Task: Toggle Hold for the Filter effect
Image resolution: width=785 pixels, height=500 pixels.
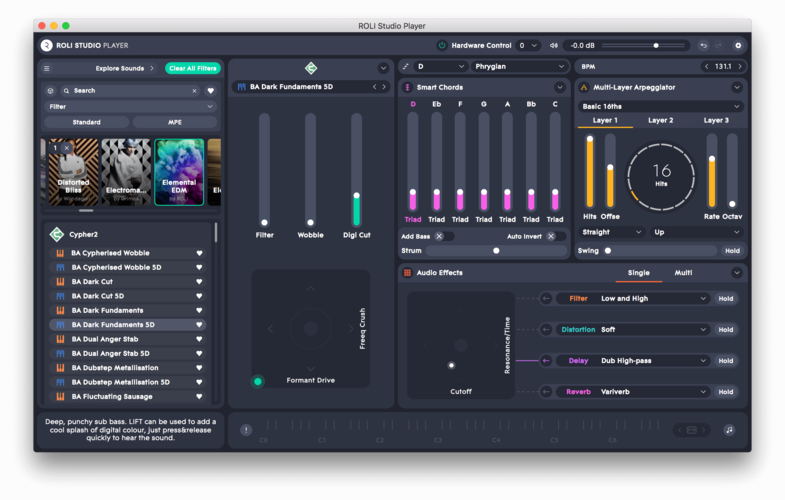Action: (725, 299)
